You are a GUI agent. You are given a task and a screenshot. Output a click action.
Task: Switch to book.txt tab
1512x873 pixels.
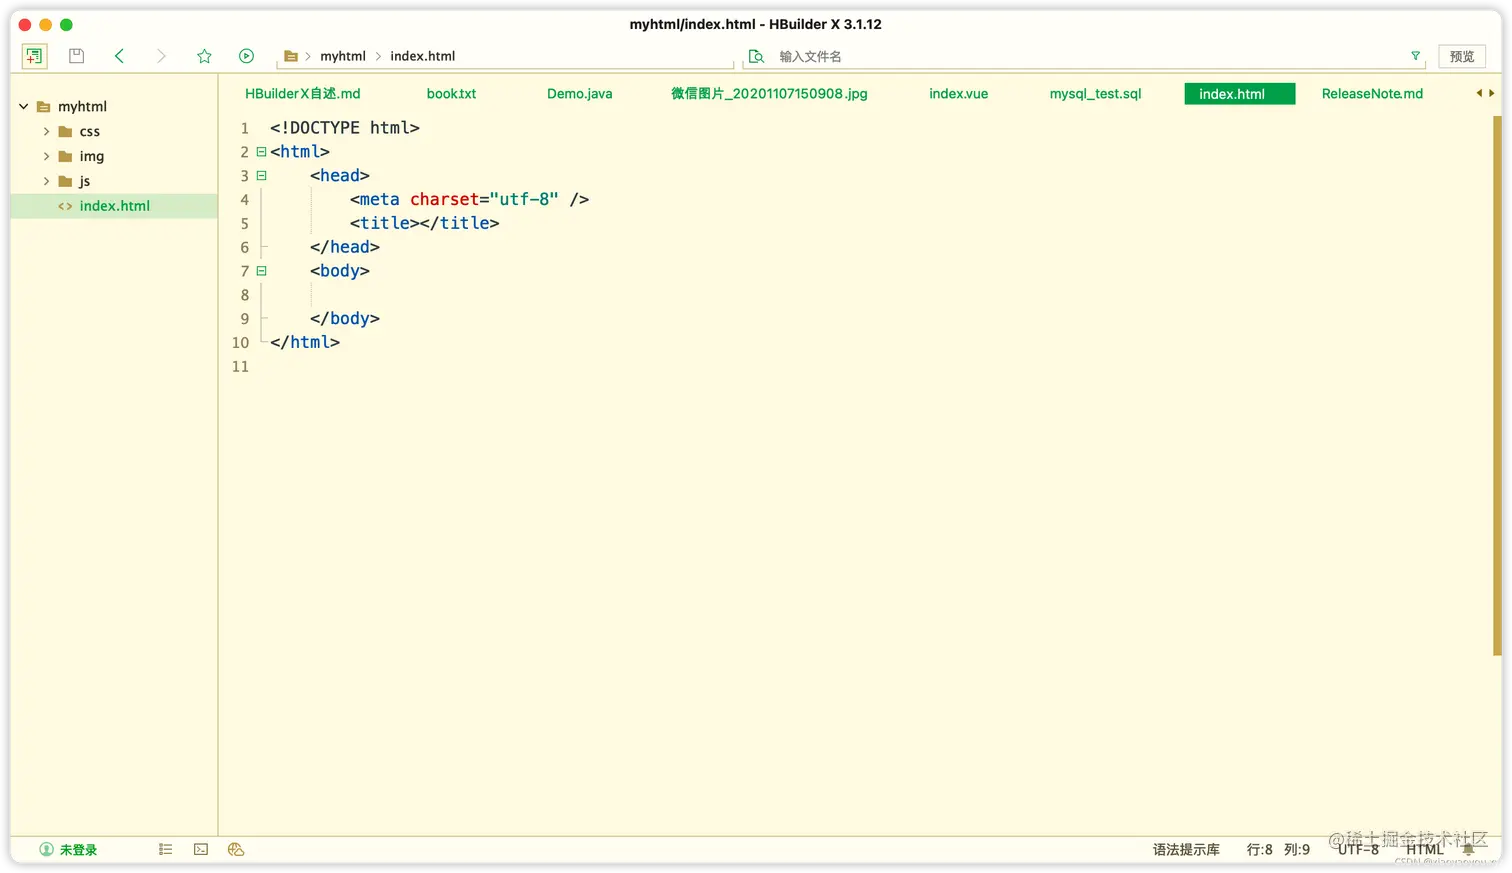(x=451, y=94)
